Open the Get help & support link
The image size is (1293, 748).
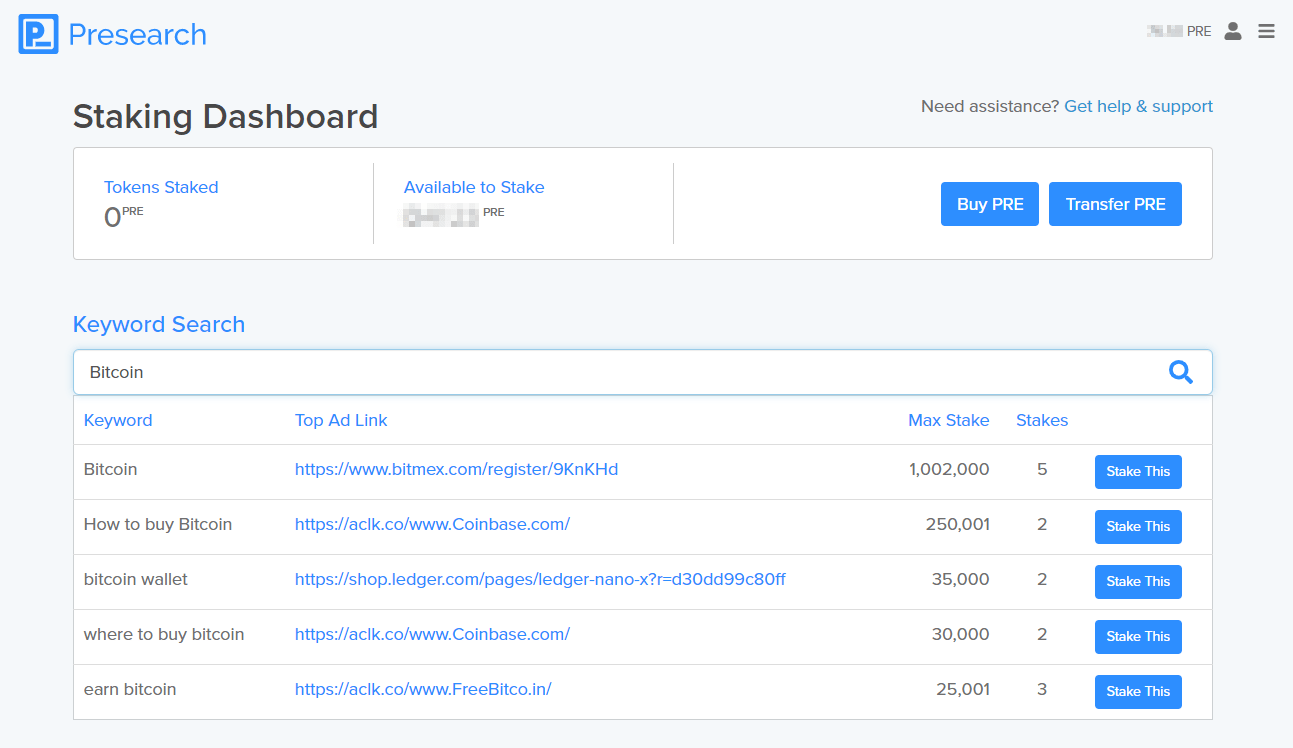tap(1138, 106)
